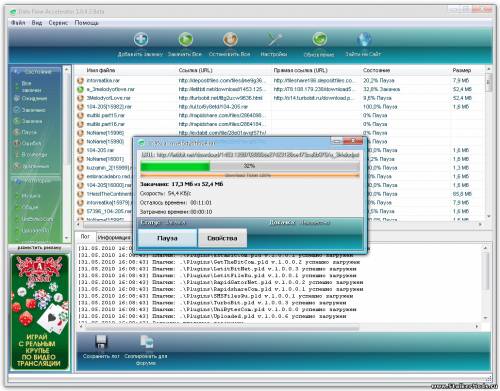Click the Пауза button in dialog

coord(167,238)
